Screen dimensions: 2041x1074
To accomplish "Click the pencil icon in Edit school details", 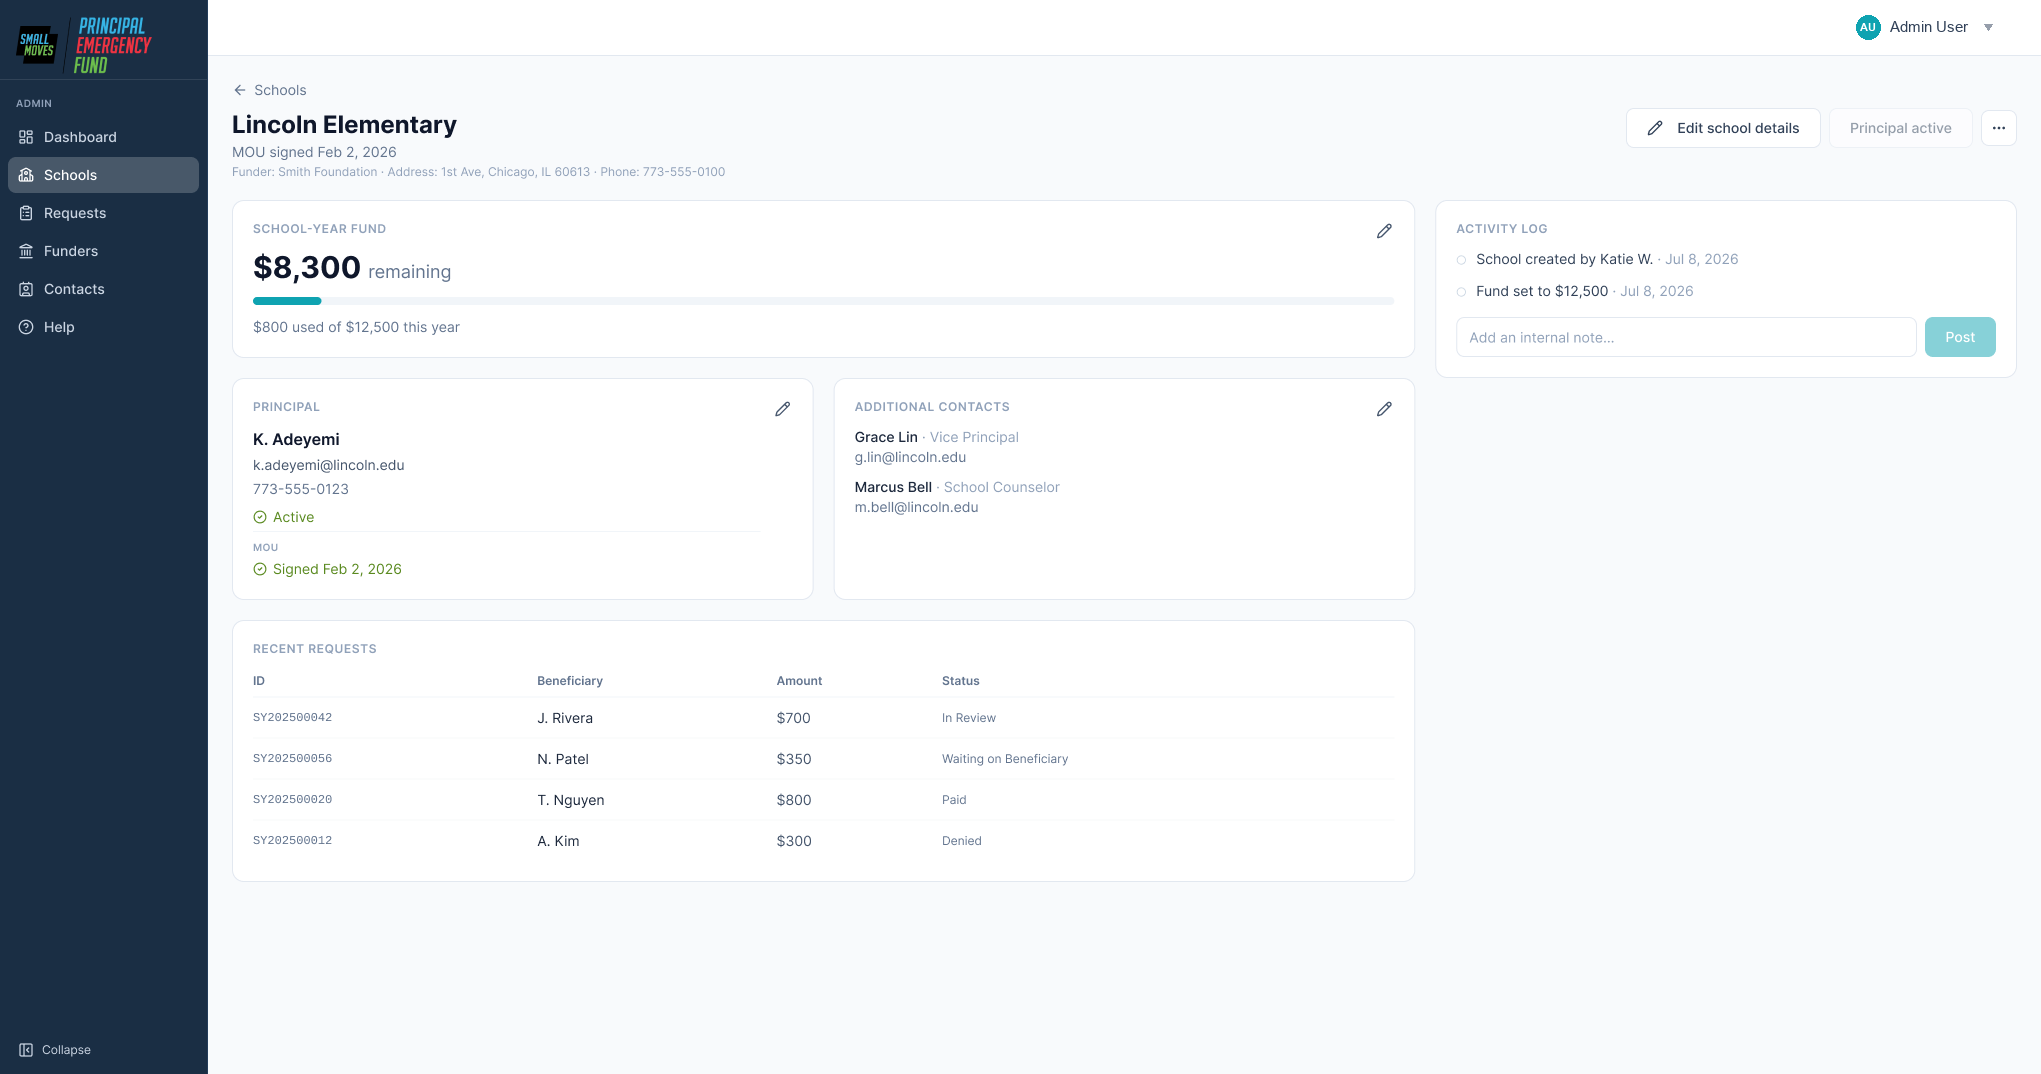I will point(1655,128).
